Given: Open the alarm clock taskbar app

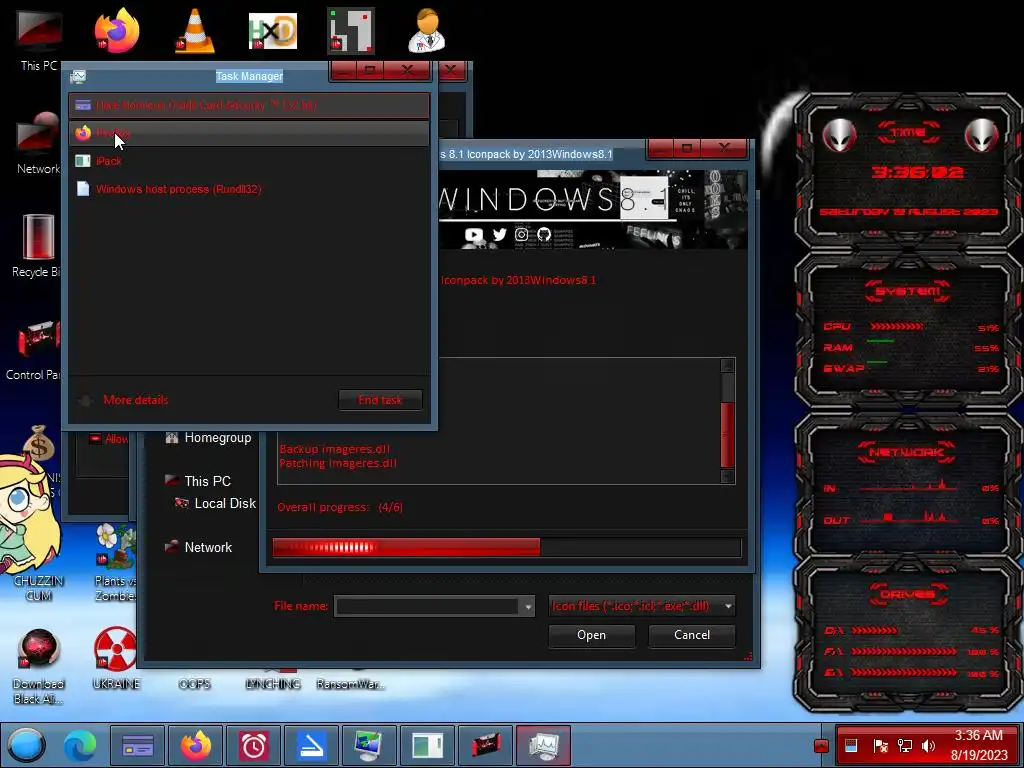Looking at the screenshot, I should 253,745.
